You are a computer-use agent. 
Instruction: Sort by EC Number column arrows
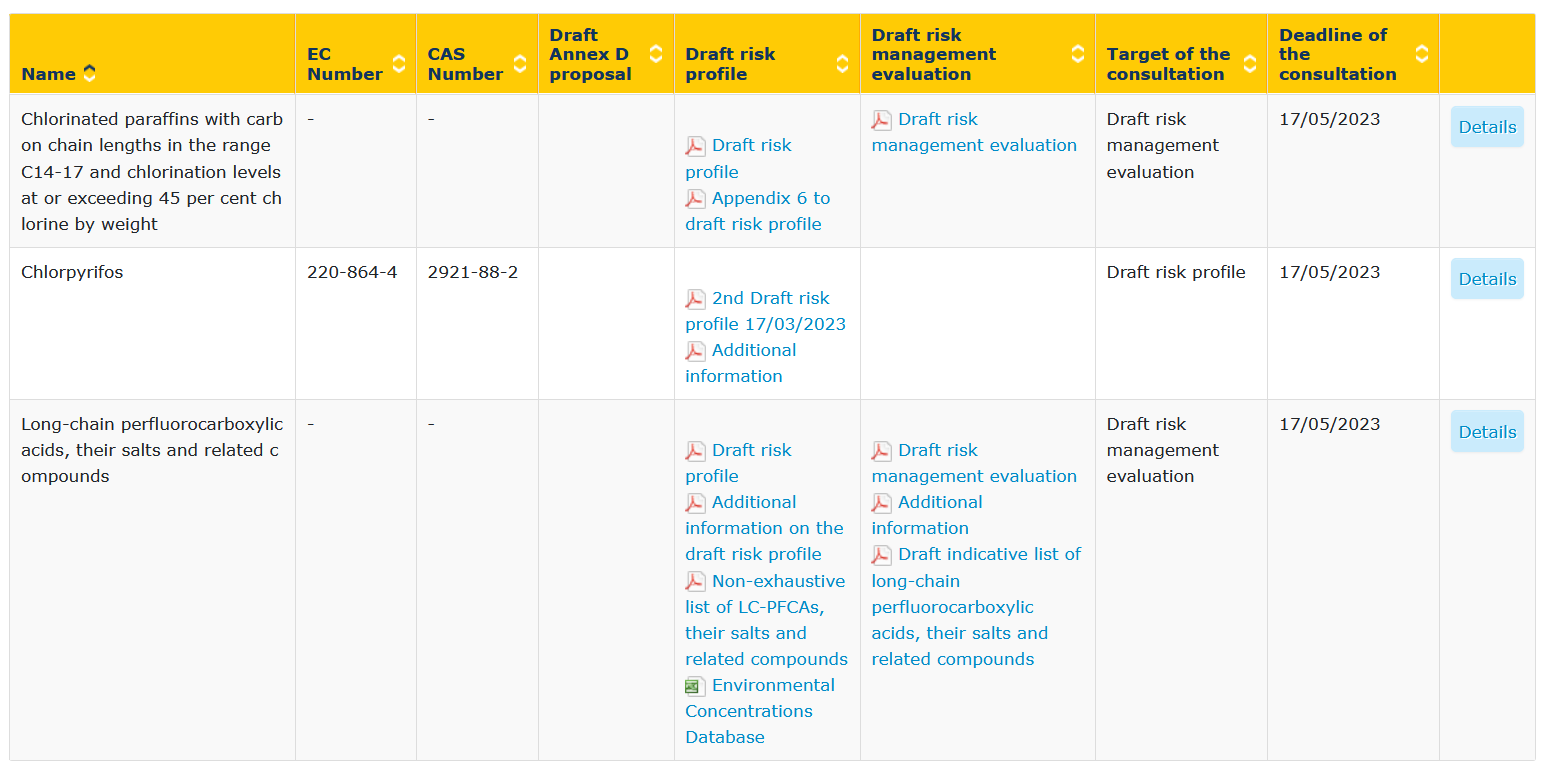click(x=399, y=64)
